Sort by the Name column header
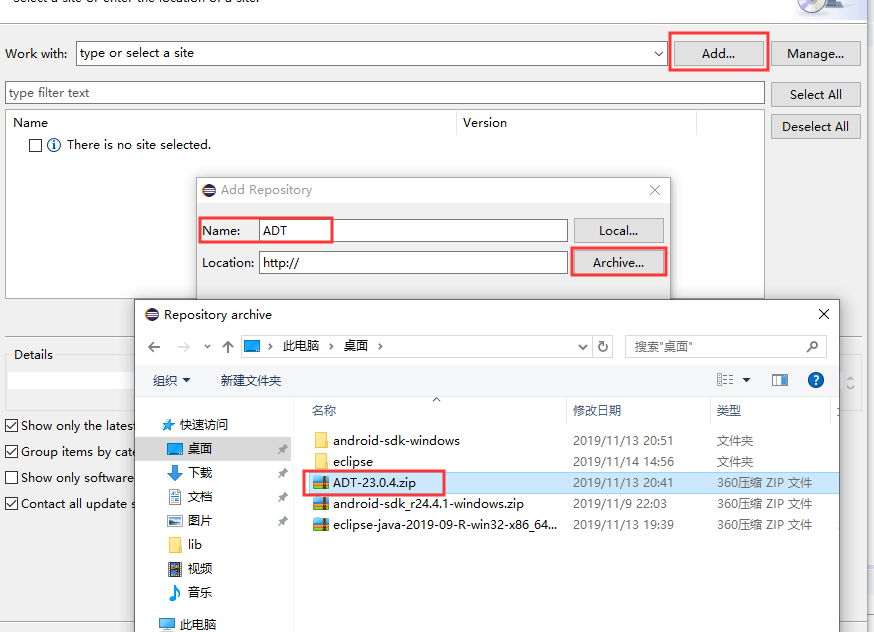Screen dimensions: 874x632 point(31,123)
